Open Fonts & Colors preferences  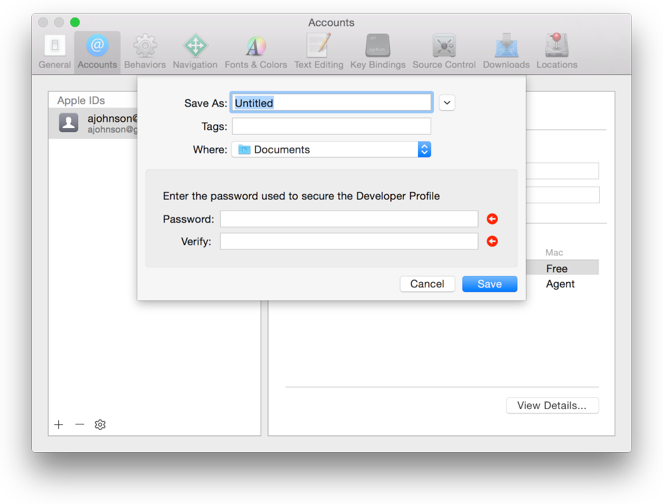click(x=256, y=52)
